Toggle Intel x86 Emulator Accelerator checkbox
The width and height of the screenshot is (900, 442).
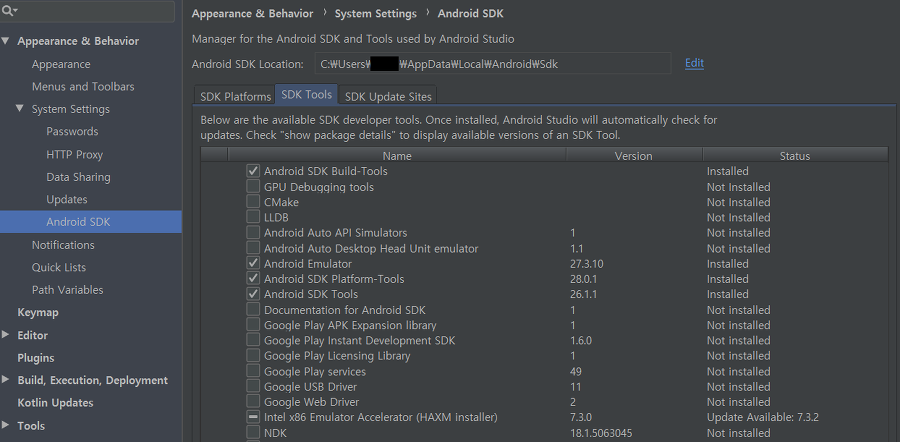pyautogui.click(x=253, y=417)
